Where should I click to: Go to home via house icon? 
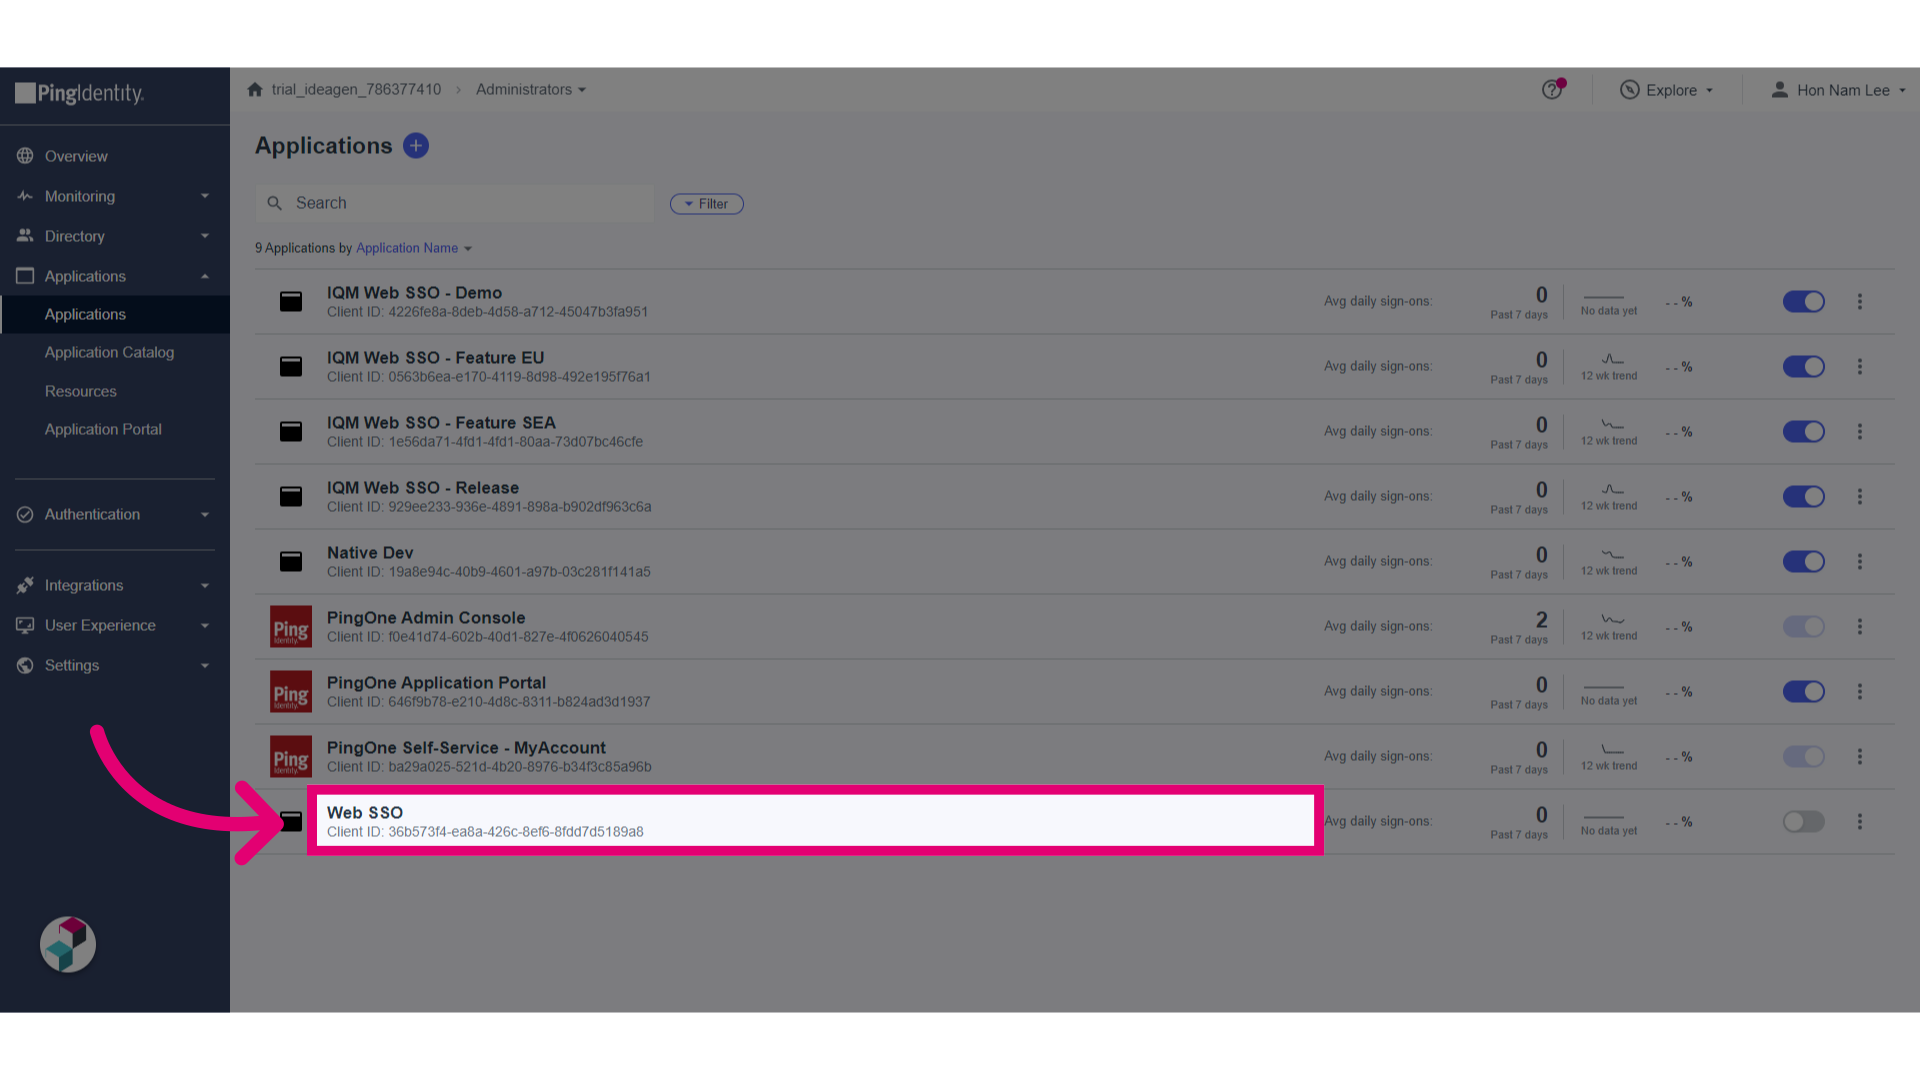(255, 89)
